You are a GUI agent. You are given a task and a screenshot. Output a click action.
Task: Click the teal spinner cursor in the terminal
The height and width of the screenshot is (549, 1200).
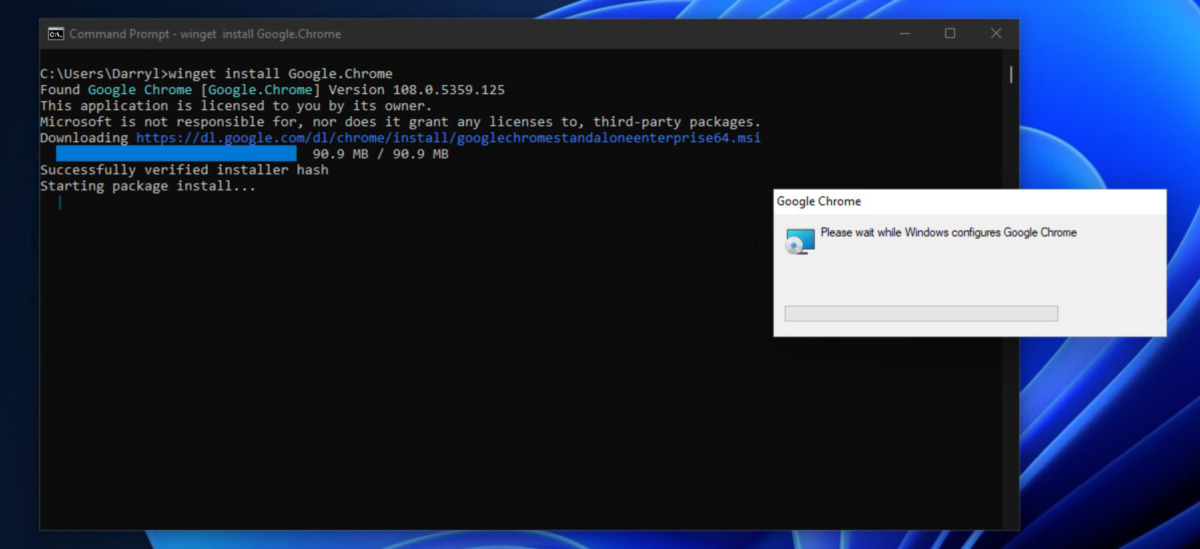[x=60, y=202]
